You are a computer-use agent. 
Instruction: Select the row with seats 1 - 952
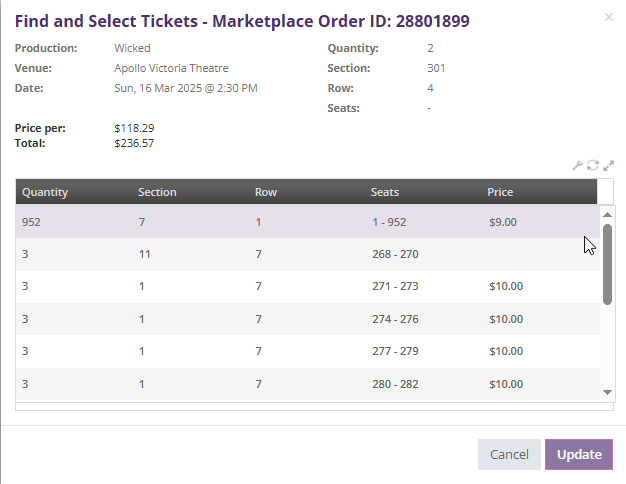pos(308,222)
